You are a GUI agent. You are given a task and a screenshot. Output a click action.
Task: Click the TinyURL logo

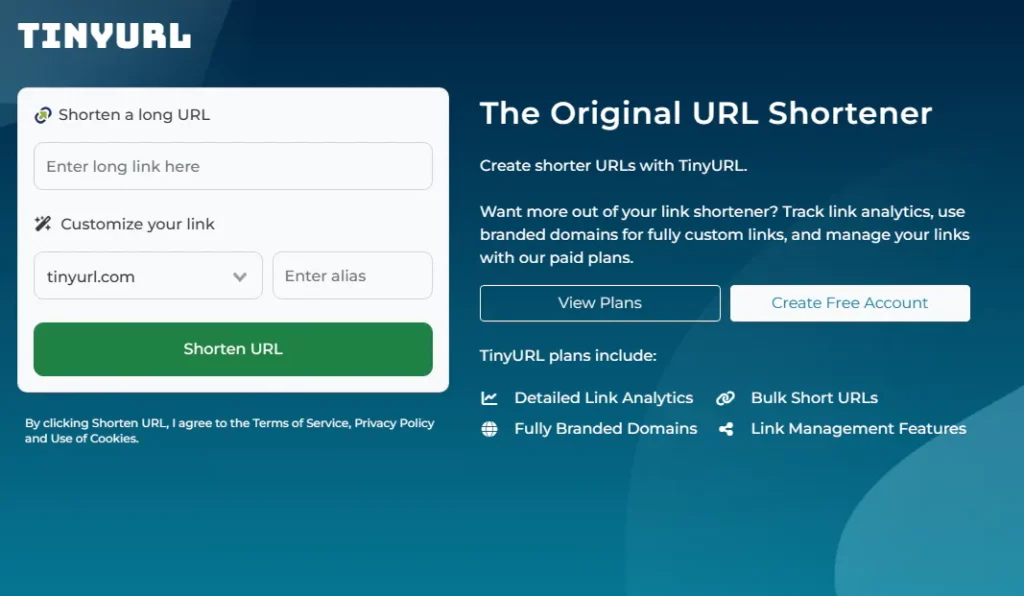(x=104, y=37)
